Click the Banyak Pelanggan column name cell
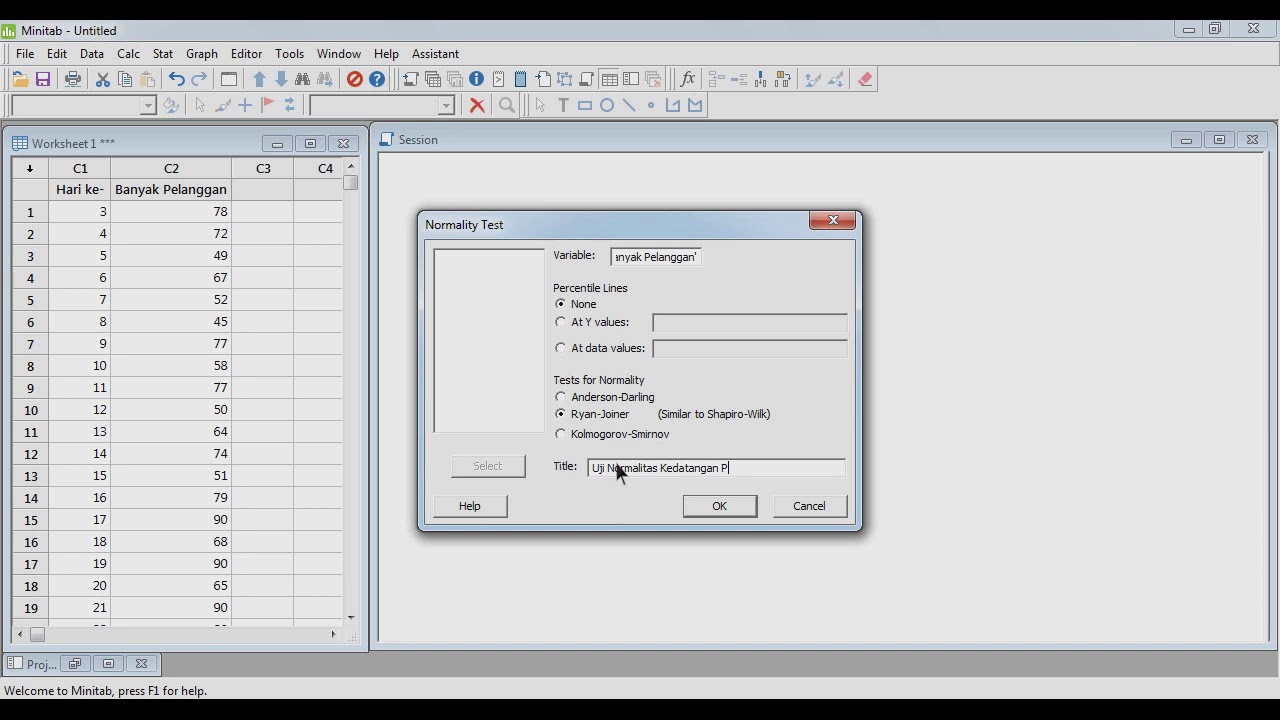The height and width of the screenshot is (720, 1280). click(171, 189)
